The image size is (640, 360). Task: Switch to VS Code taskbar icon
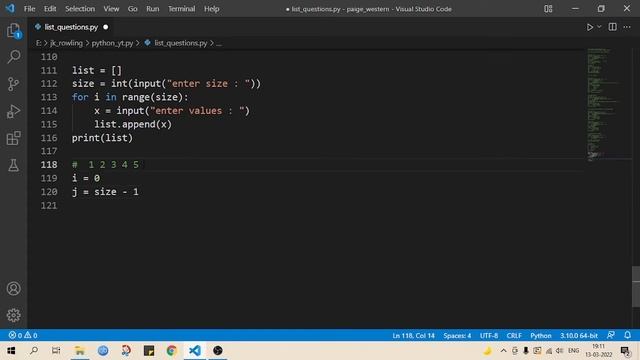tap(195, 351)
